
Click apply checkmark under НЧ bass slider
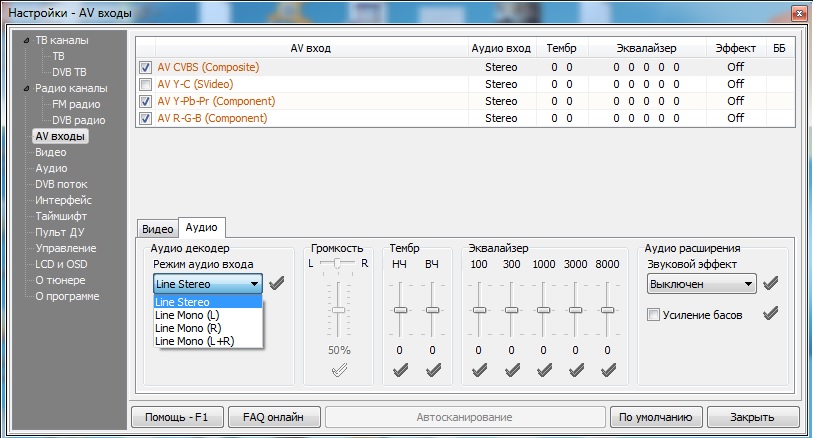[400, 371]
